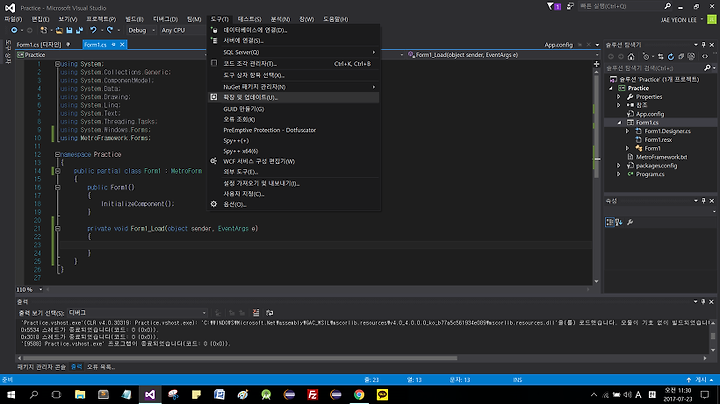
Task: Open FileZilla from the Windows taskbar
Action: 312,394
